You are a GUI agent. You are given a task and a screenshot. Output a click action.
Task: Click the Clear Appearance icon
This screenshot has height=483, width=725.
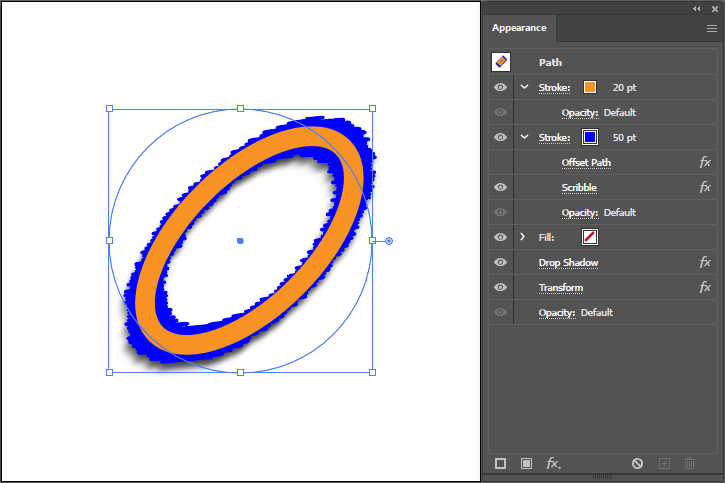coord(637,463)
